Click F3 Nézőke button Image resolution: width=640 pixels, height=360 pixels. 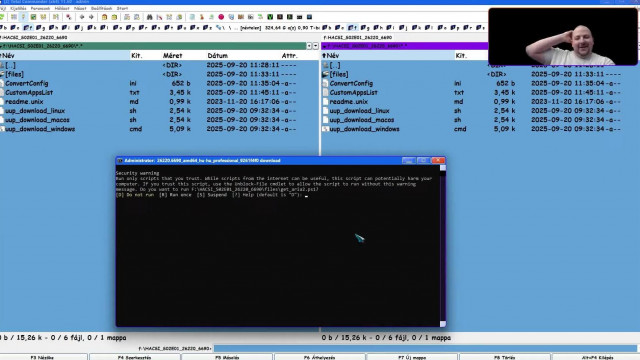point(43,357)
